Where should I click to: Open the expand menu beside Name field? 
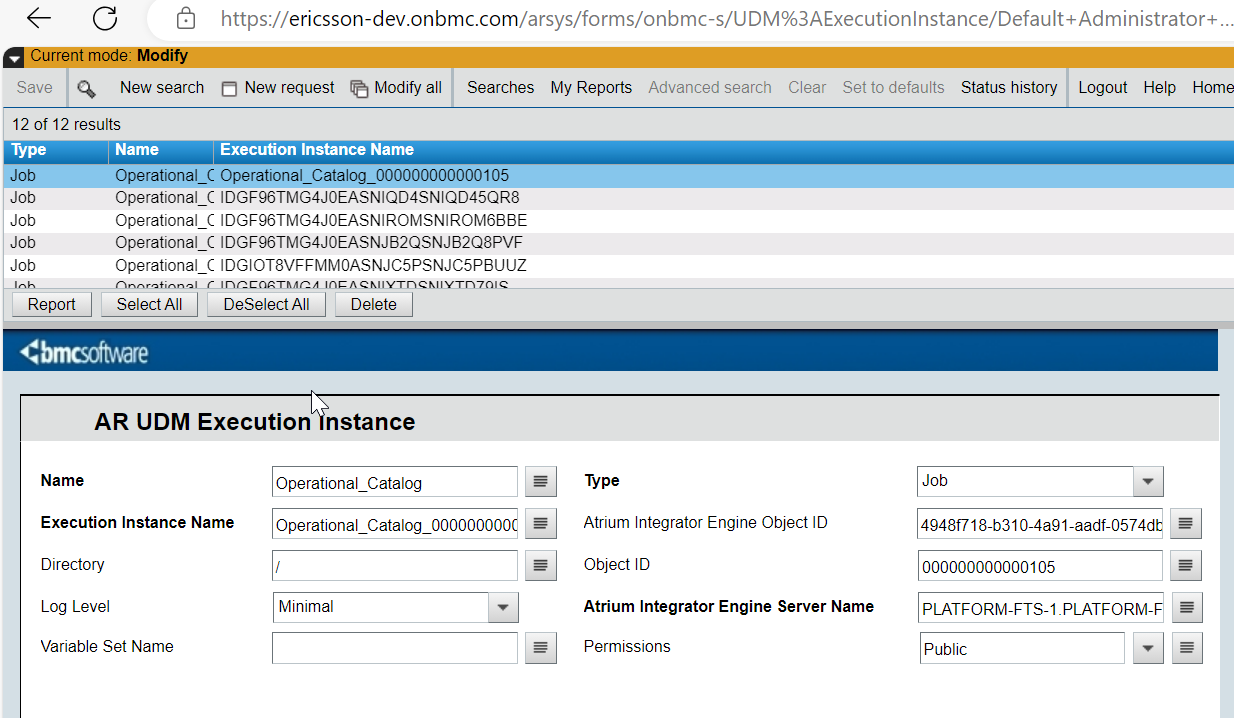pyautogui.click(x=540, y=482)
